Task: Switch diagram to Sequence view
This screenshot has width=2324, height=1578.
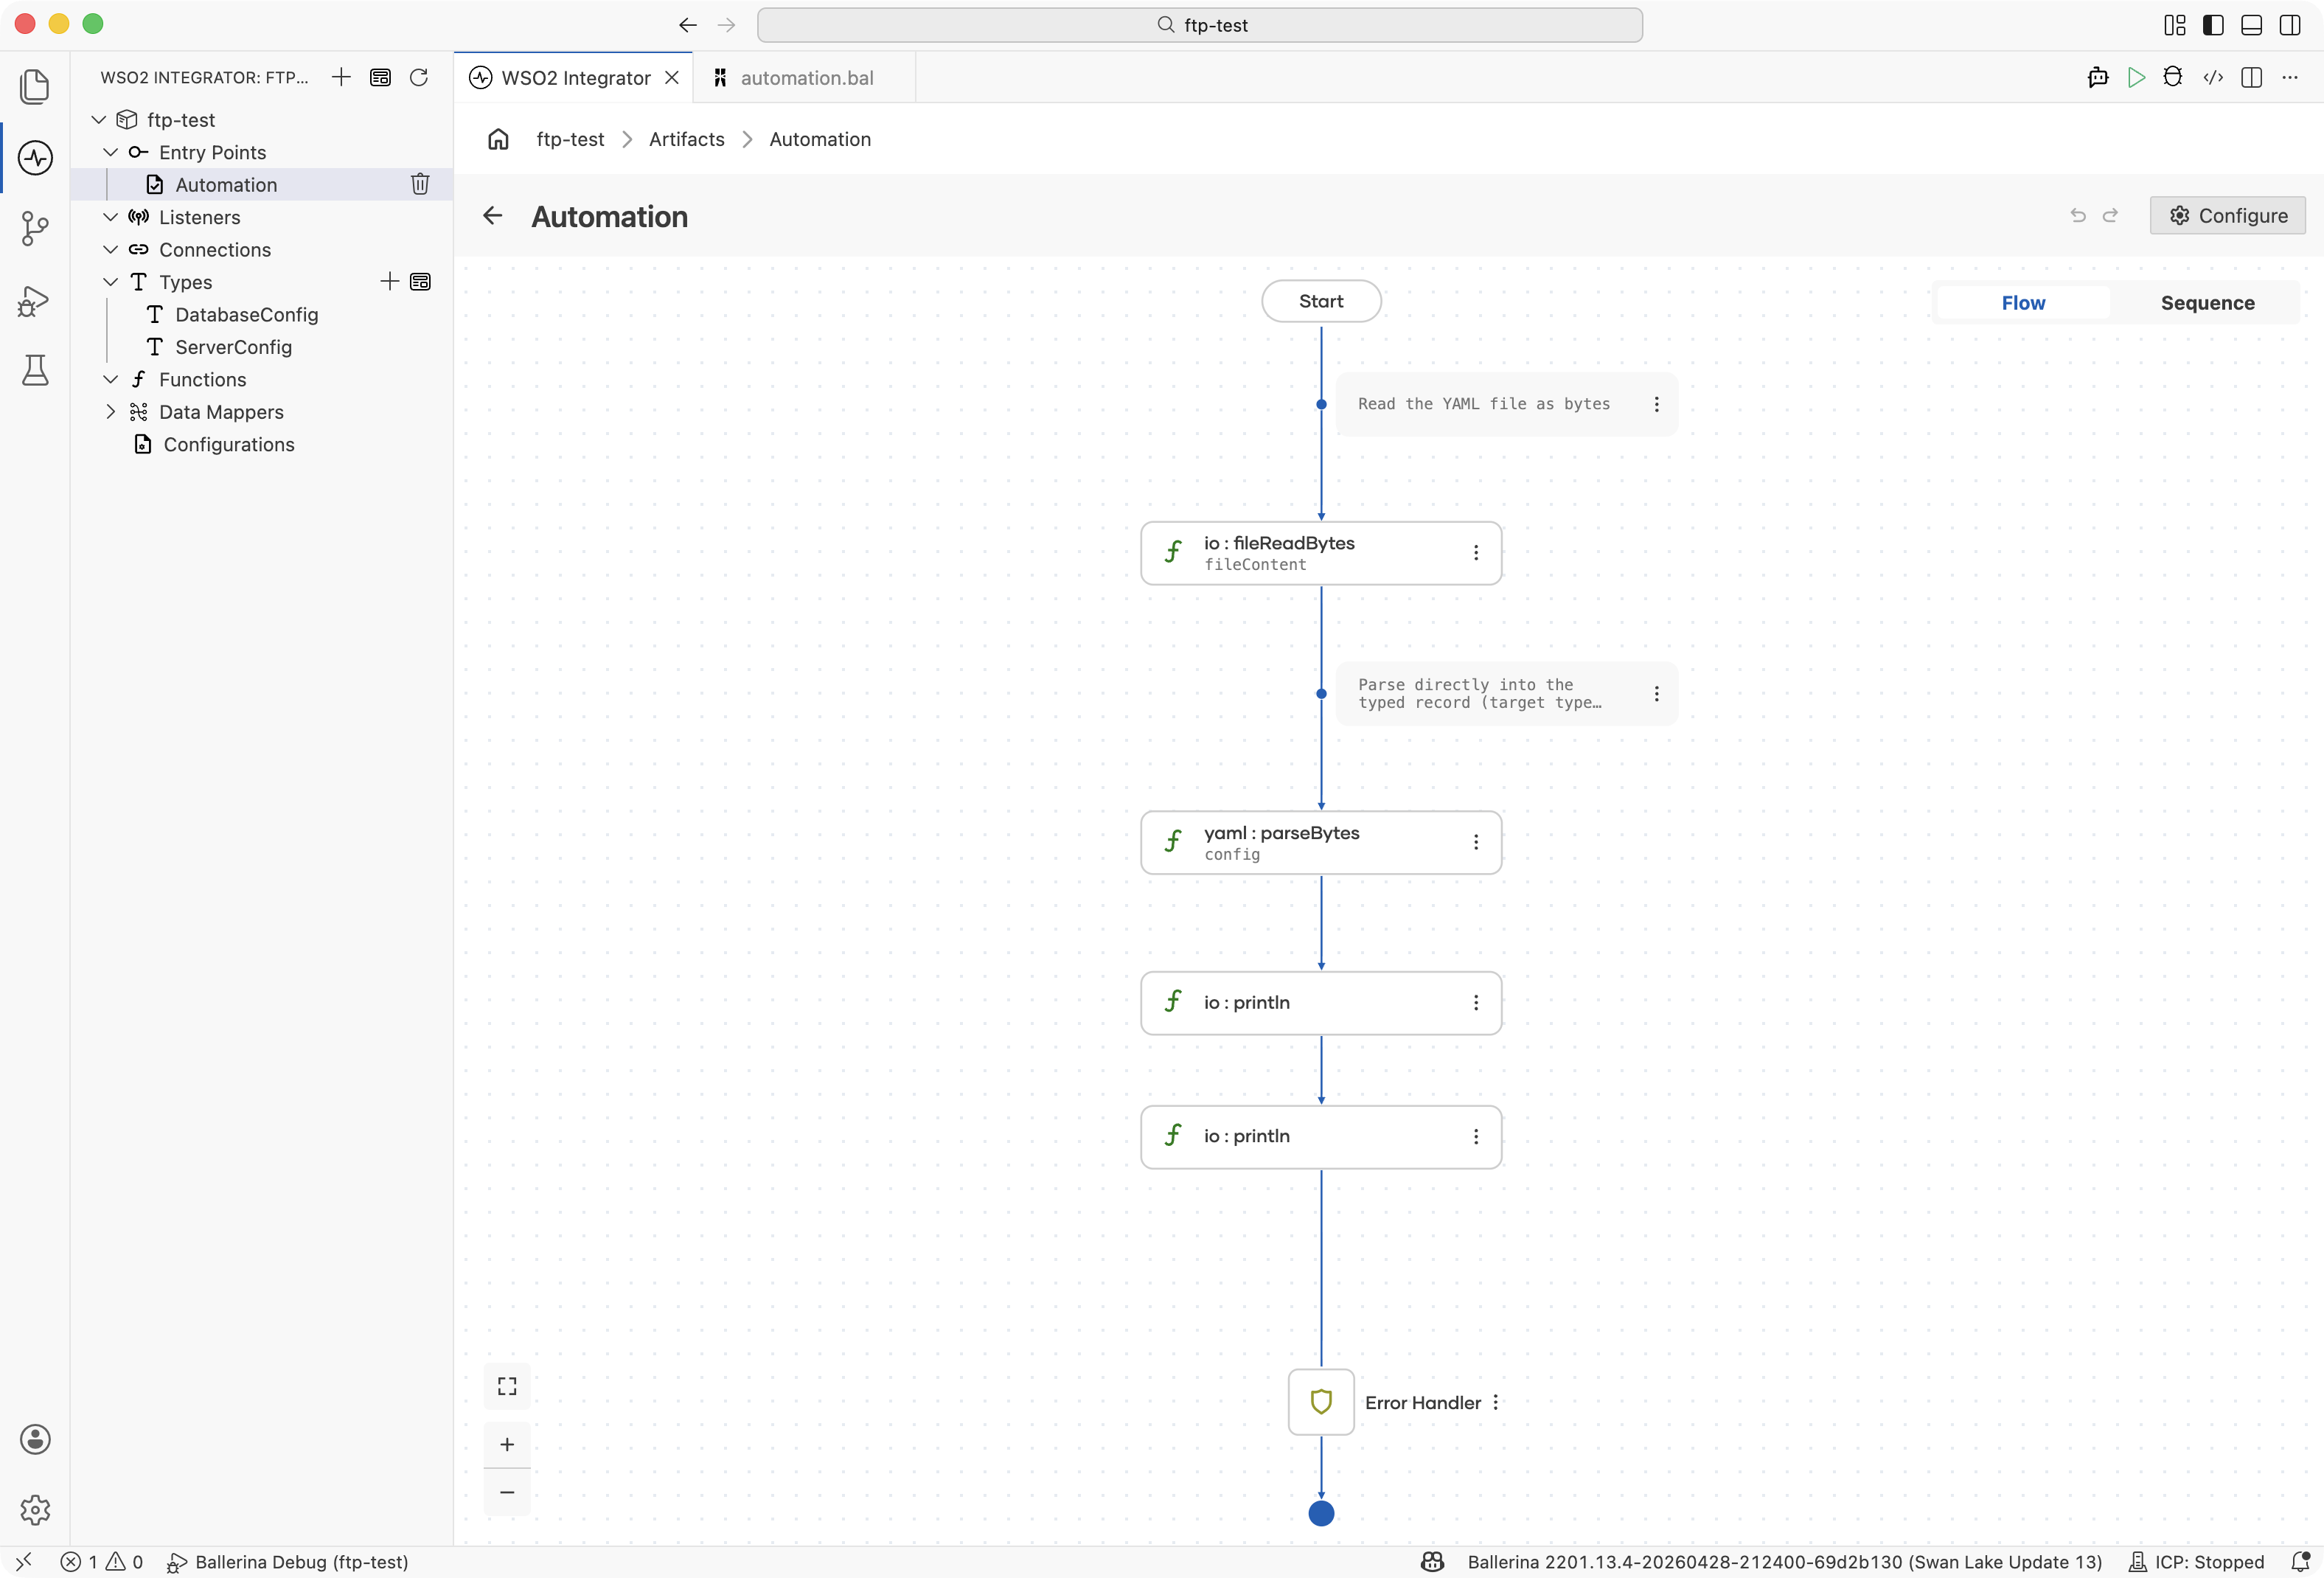Action: click(2207, 303)
